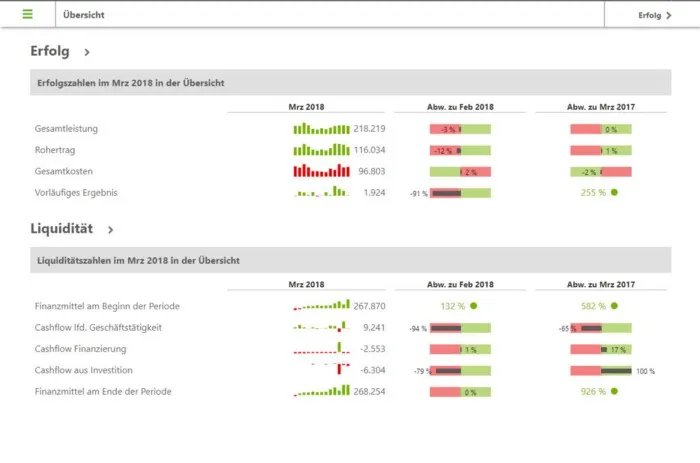Click green dot beside 132 % value

pos(473,306)
